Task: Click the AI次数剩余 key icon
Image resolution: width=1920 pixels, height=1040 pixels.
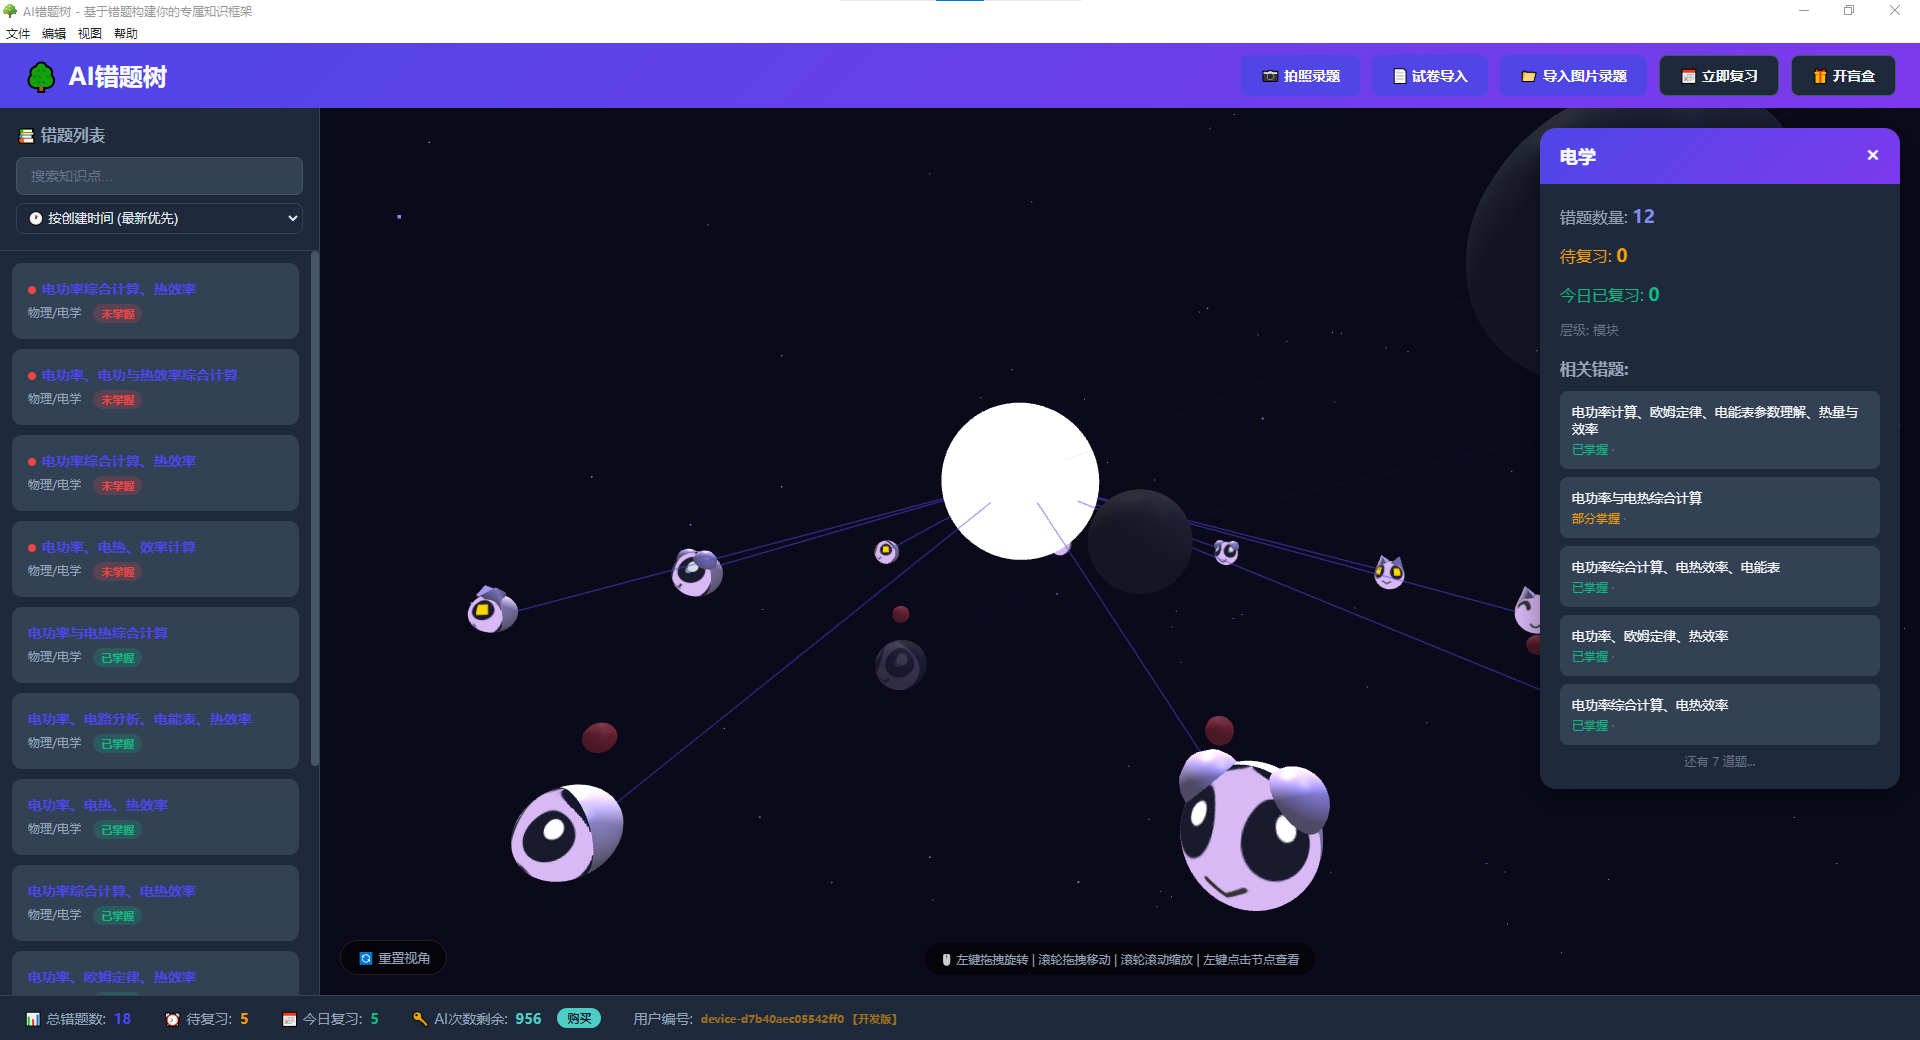Action: [x=420, y=1019]
